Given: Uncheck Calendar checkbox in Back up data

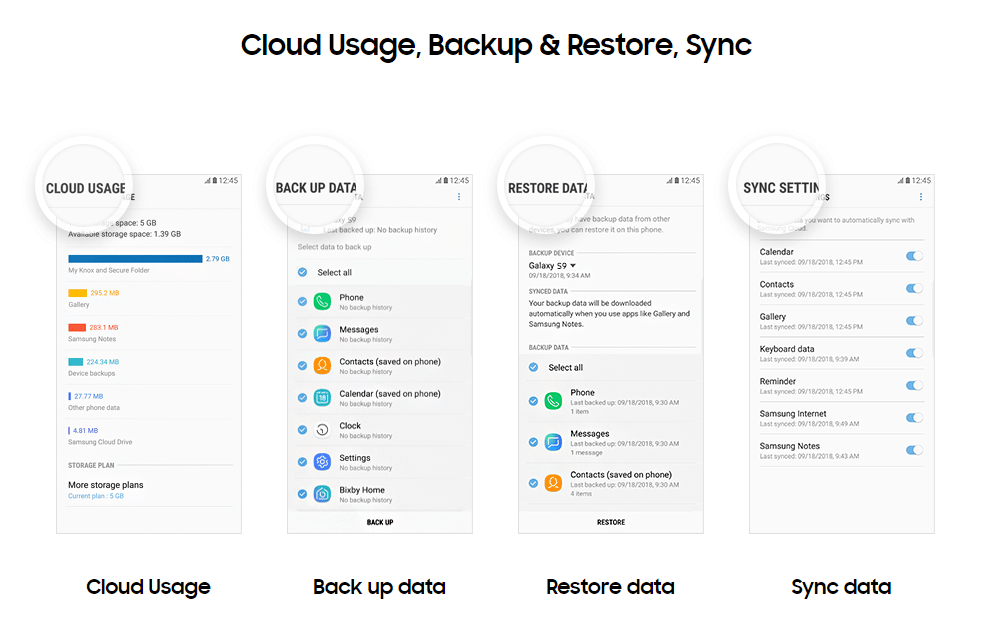Looking at the screenshot, I should tap(302, 398).
